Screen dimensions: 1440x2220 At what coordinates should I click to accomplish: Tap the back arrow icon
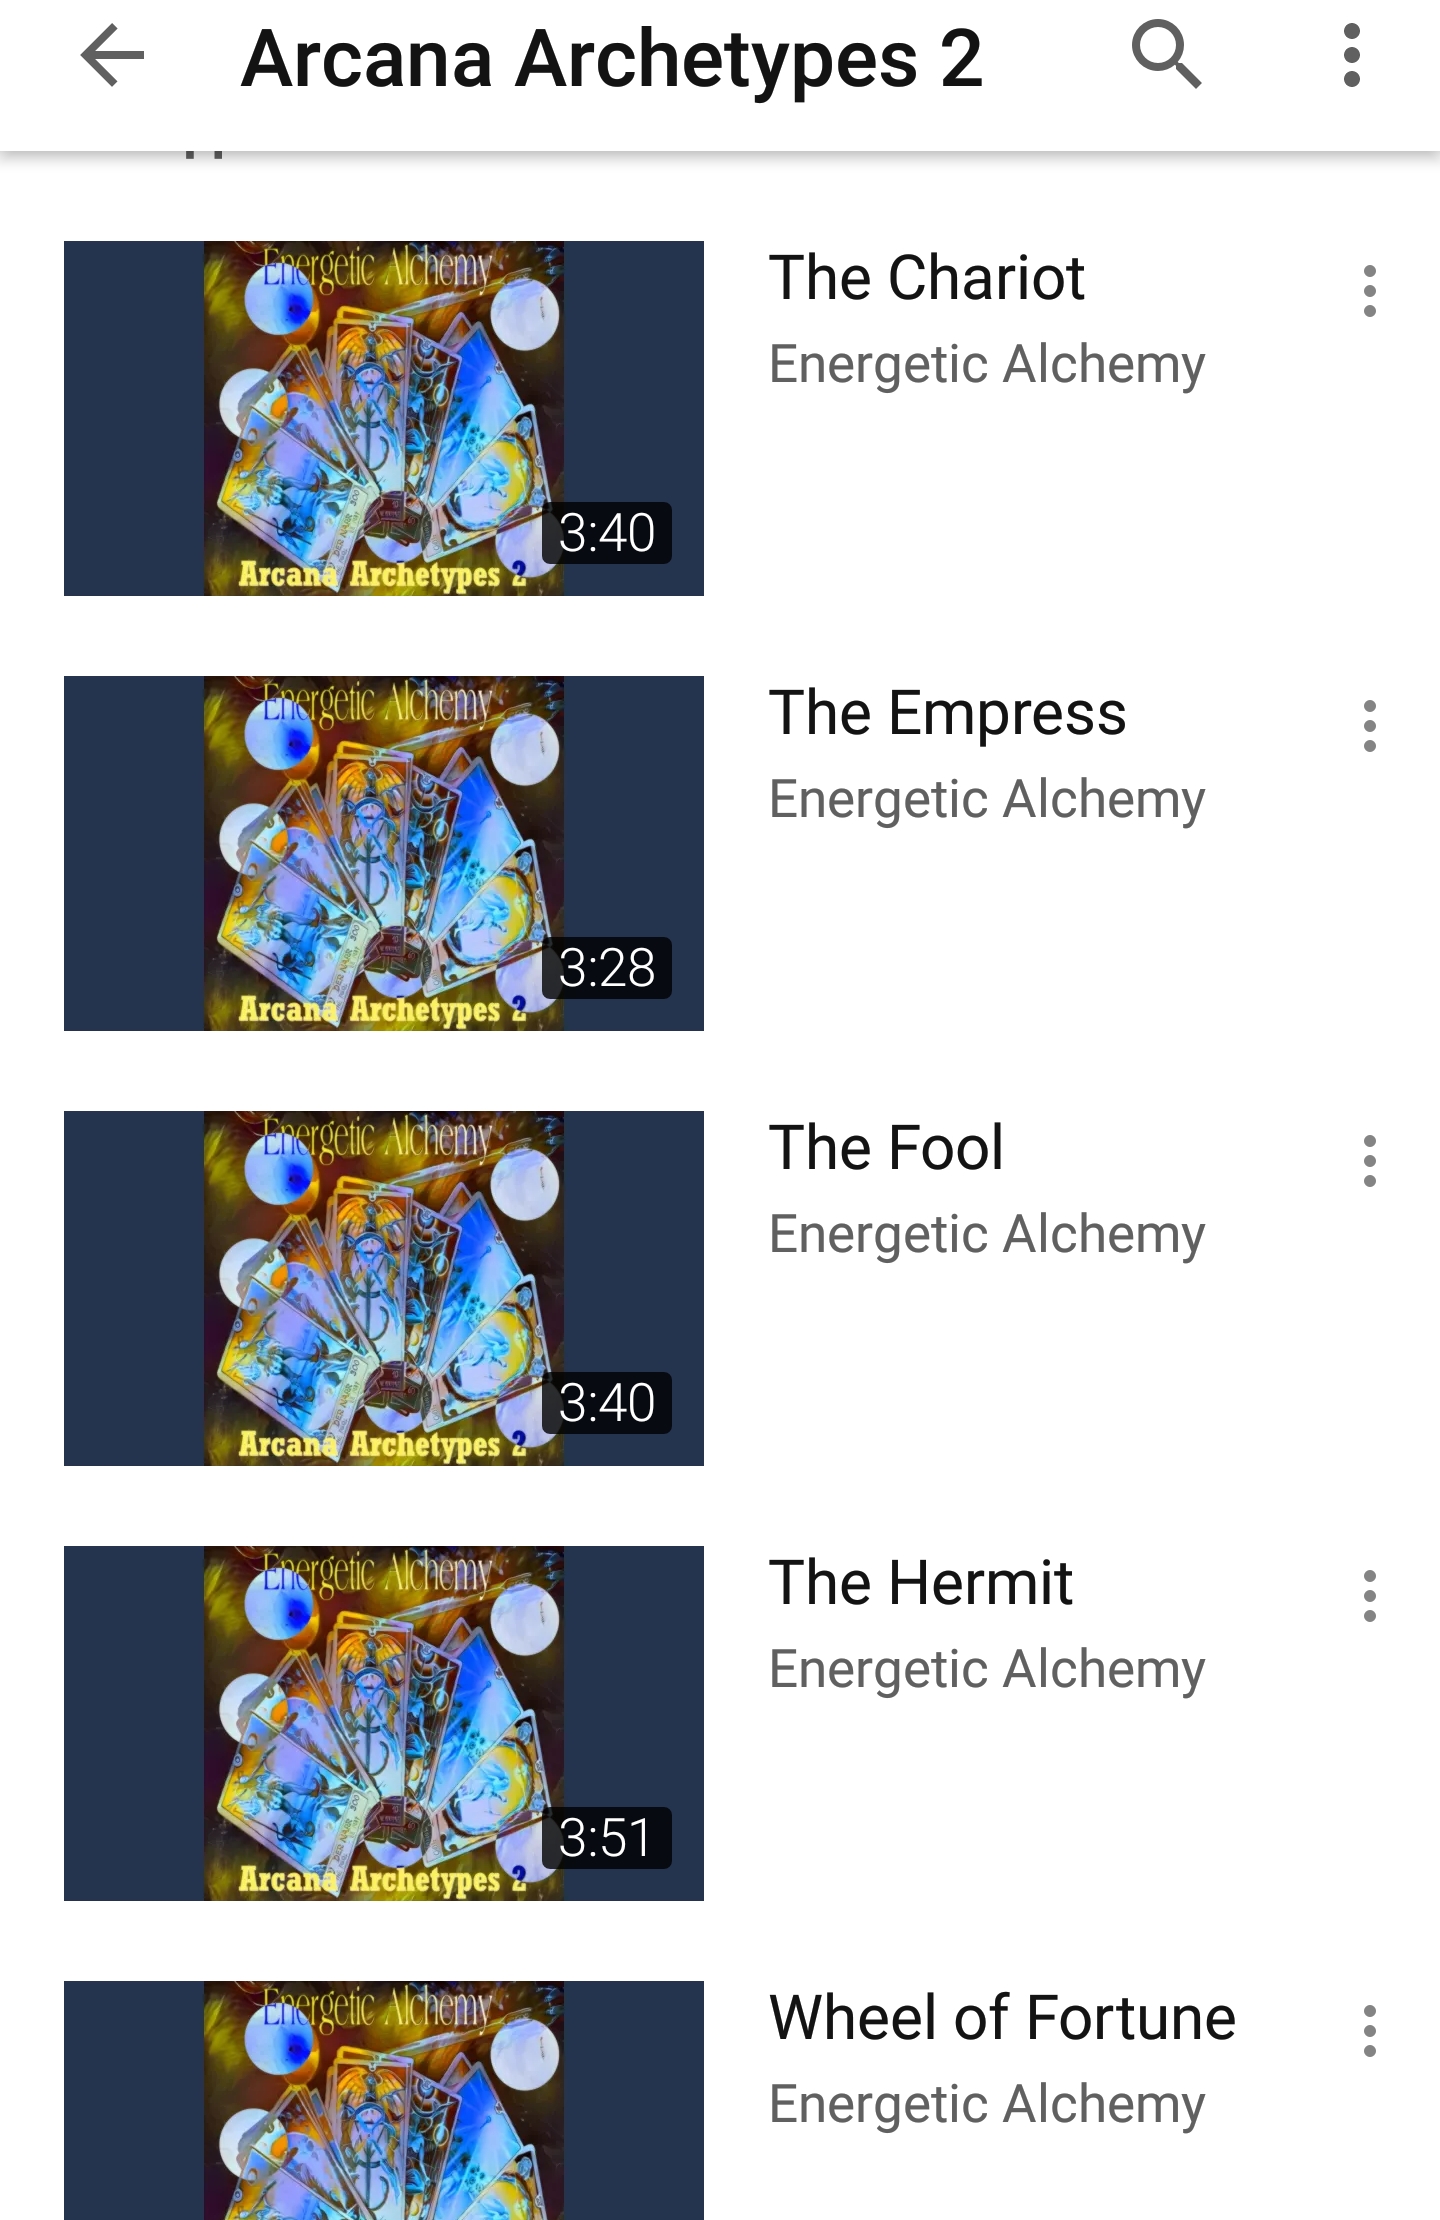[112, 56]
